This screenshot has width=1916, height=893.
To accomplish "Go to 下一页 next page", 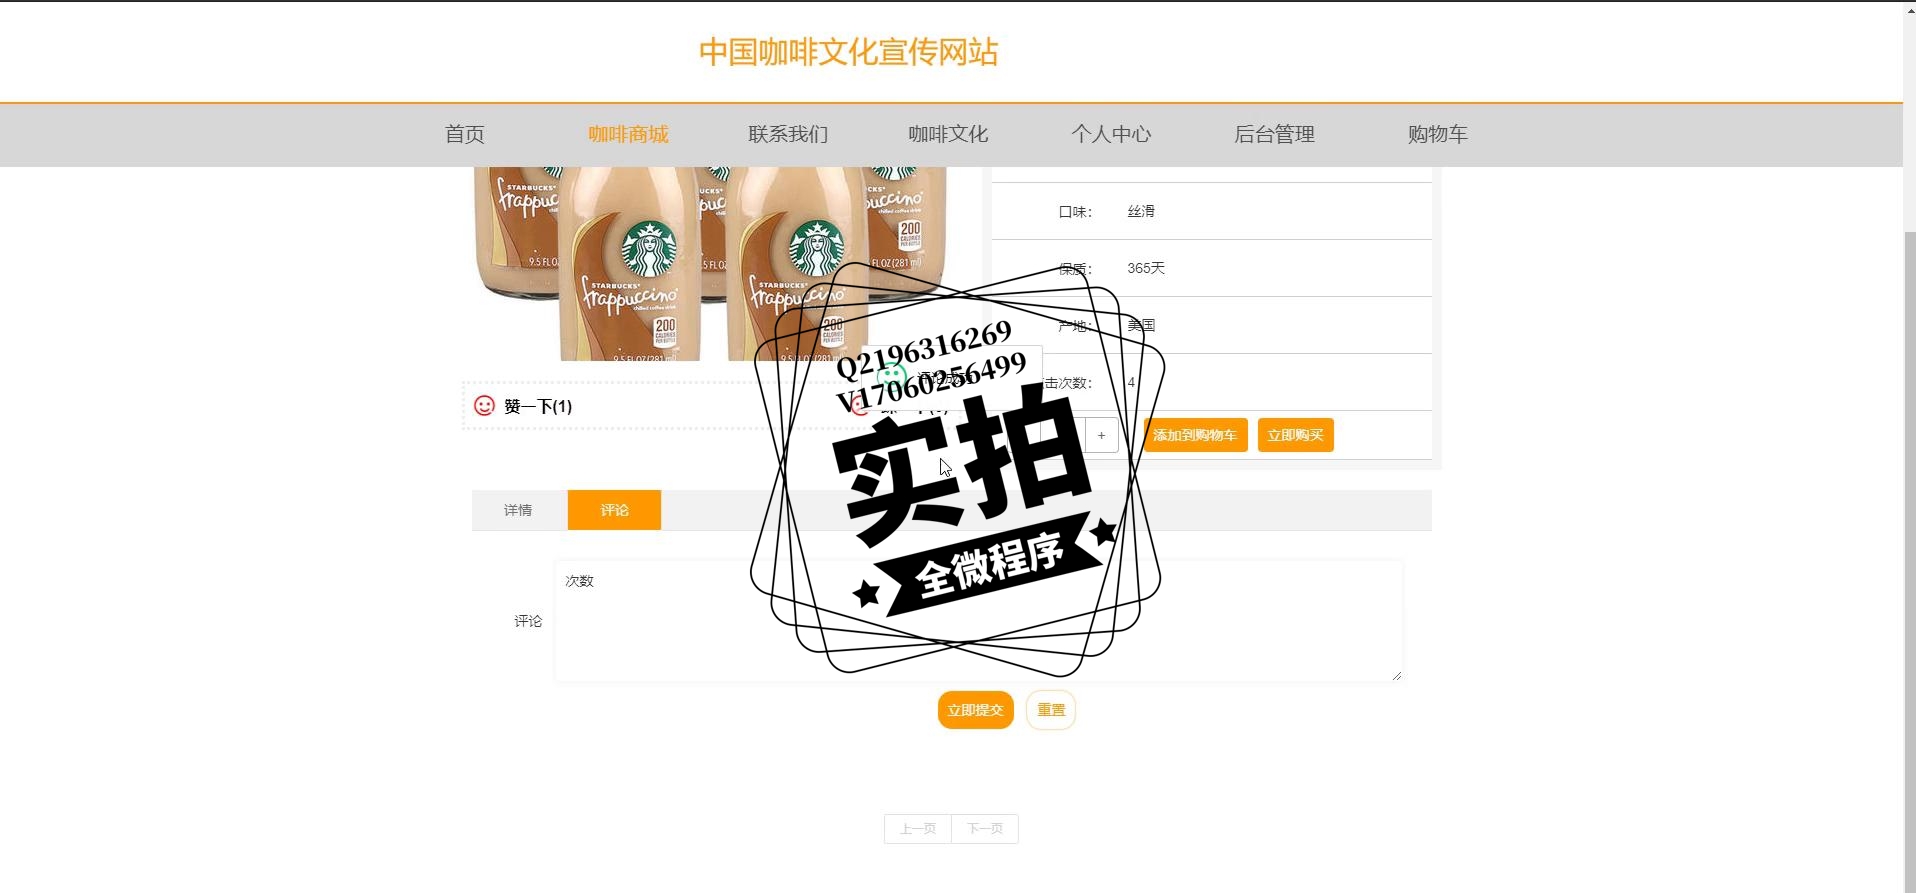I will click(985, 829).
